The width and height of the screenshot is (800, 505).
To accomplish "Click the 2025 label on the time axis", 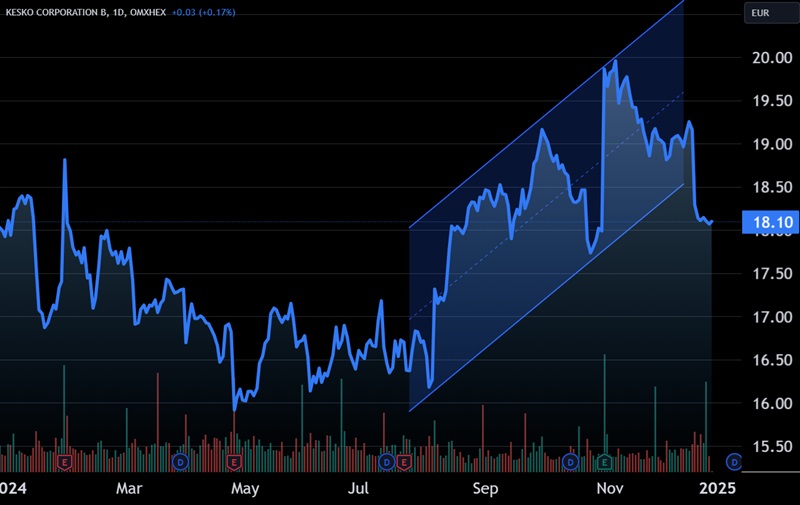I will (717, 489).
